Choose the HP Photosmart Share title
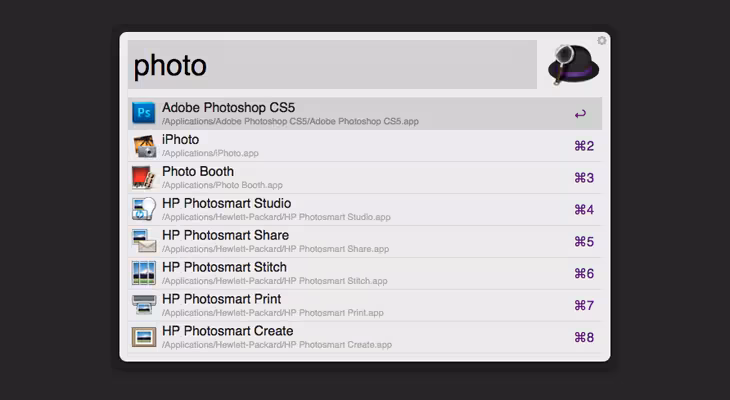 pyautogui.click(x=225, y=235)
